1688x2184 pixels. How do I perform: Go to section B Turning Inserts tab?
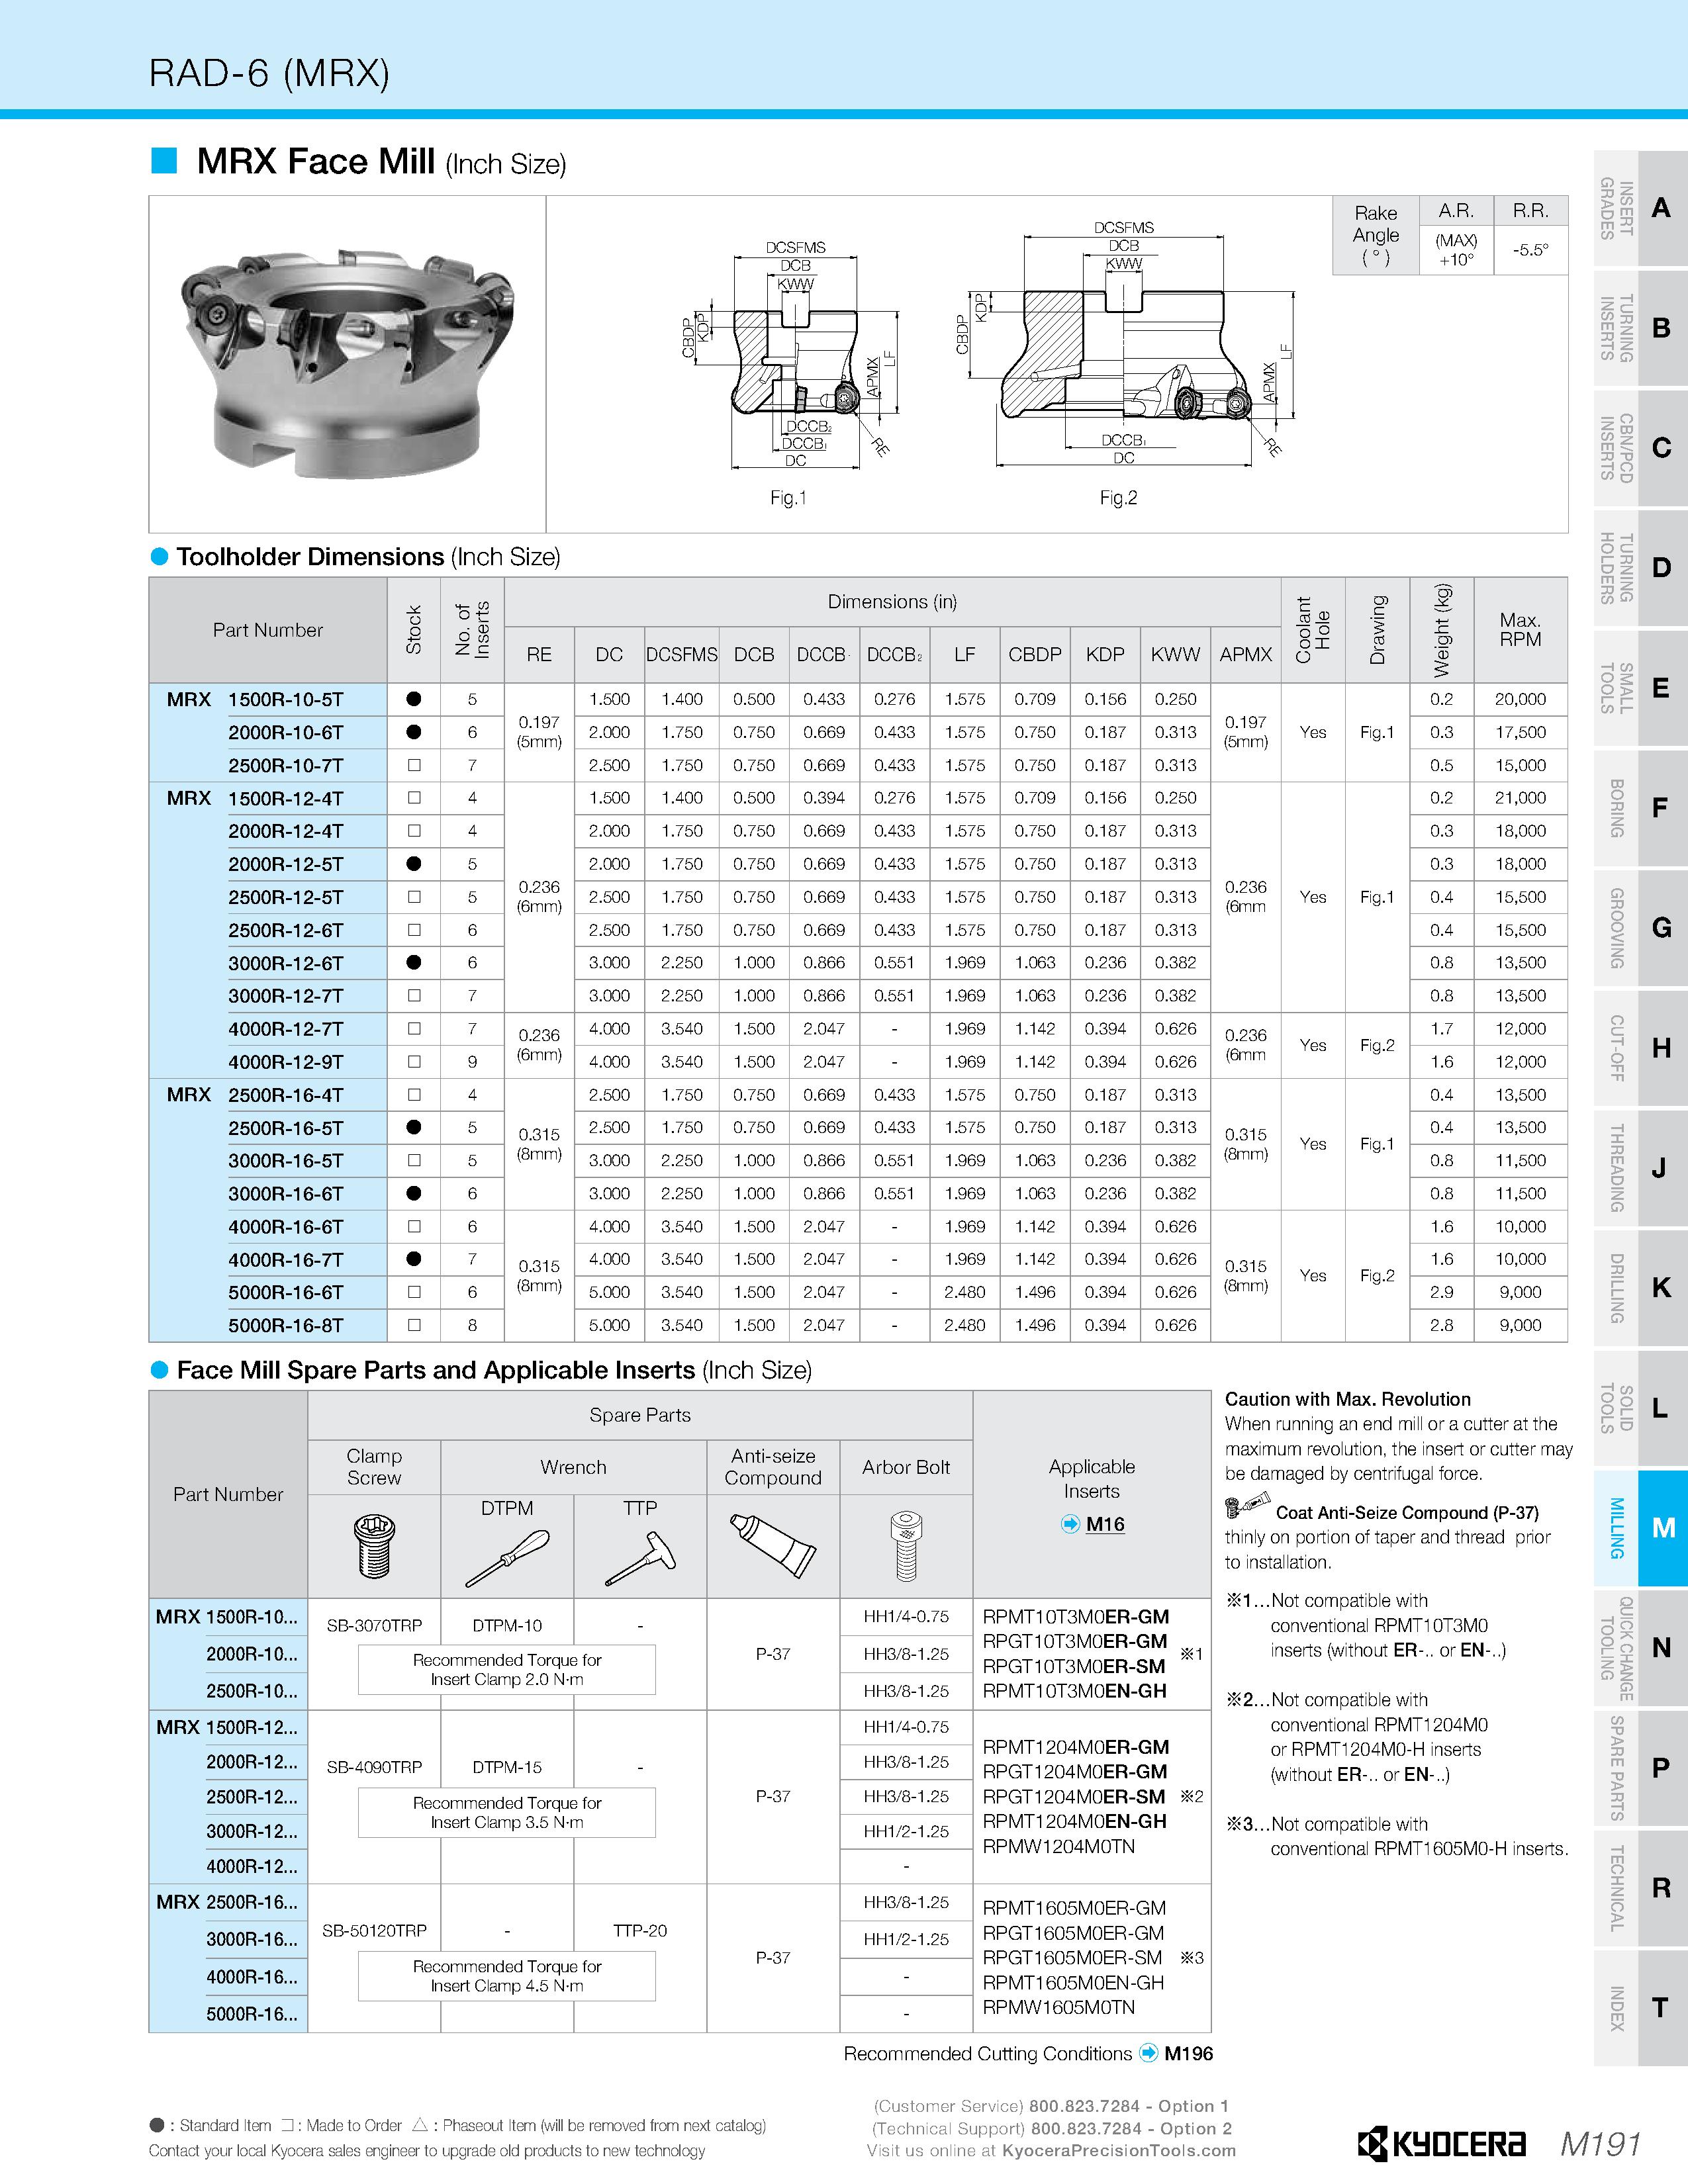point(1640,328)
